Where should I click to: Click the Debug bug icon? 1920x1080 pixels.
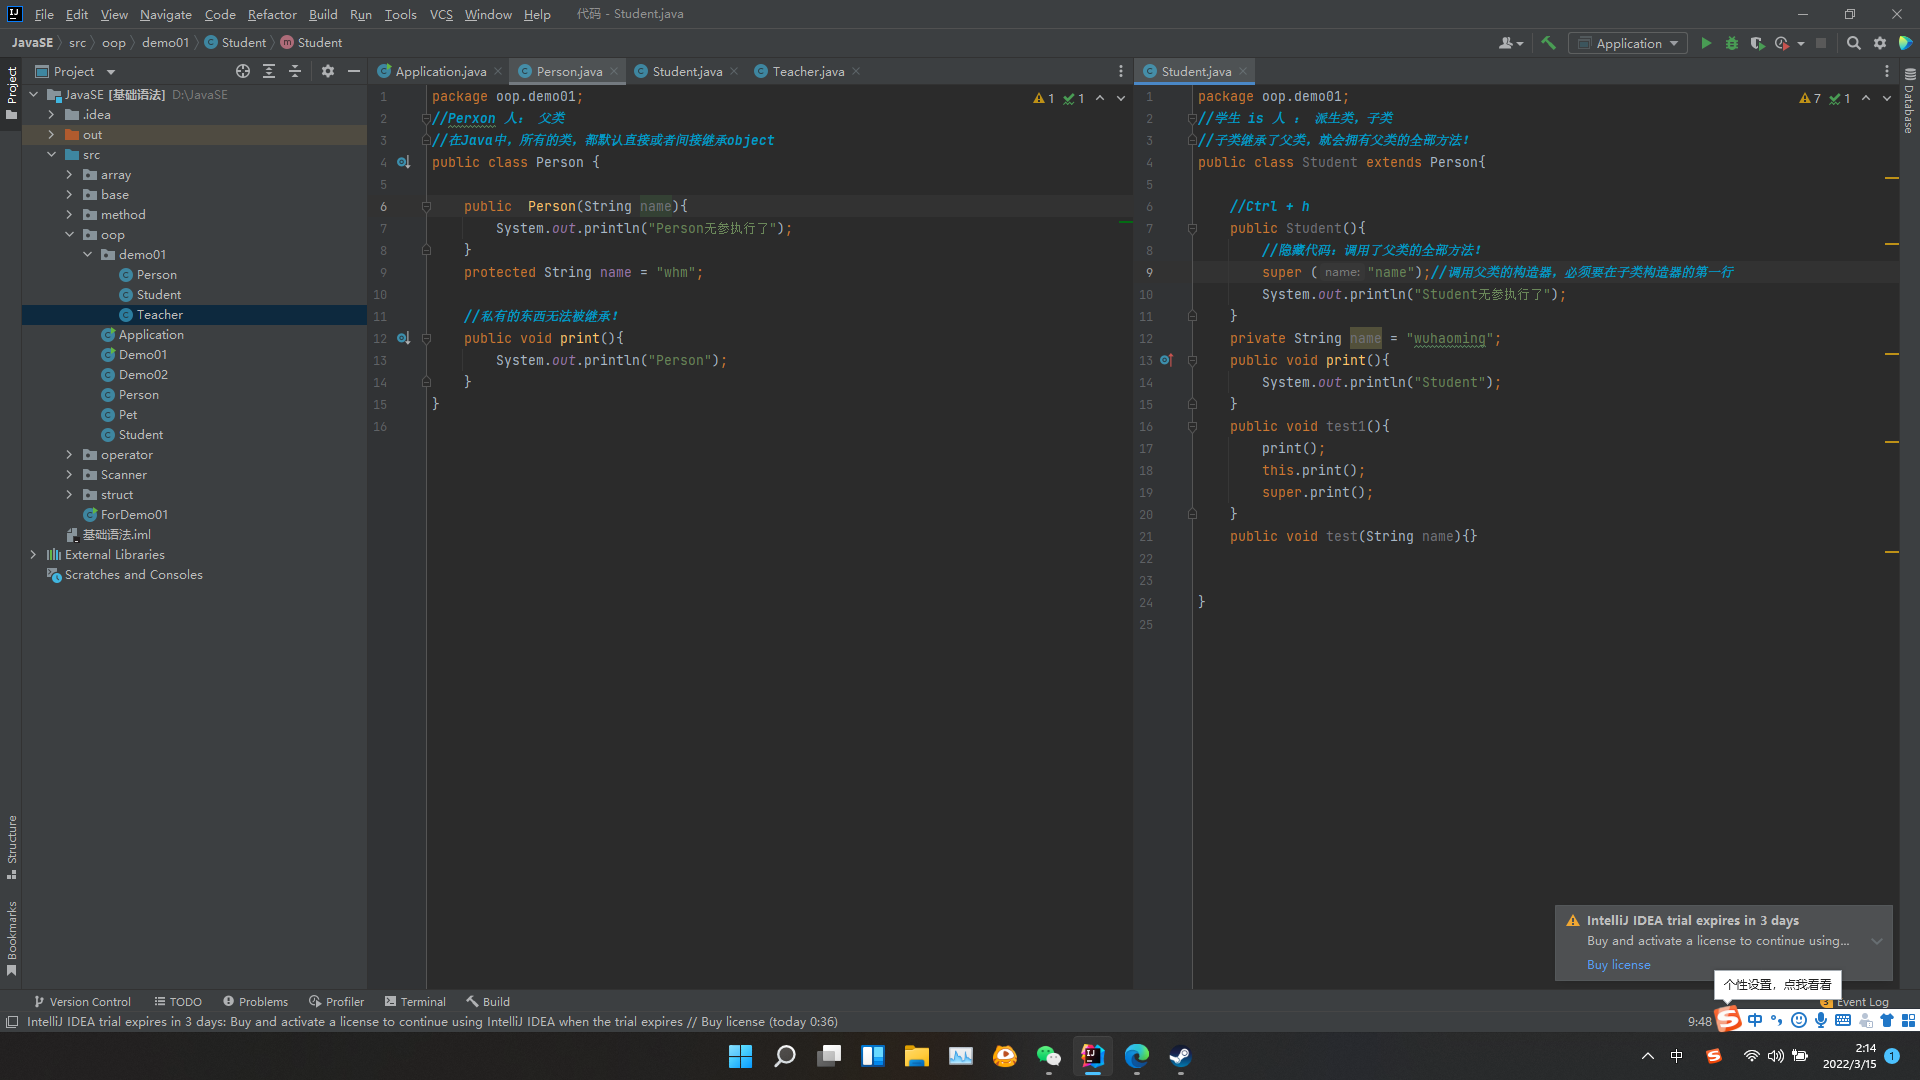(1732, 43)
